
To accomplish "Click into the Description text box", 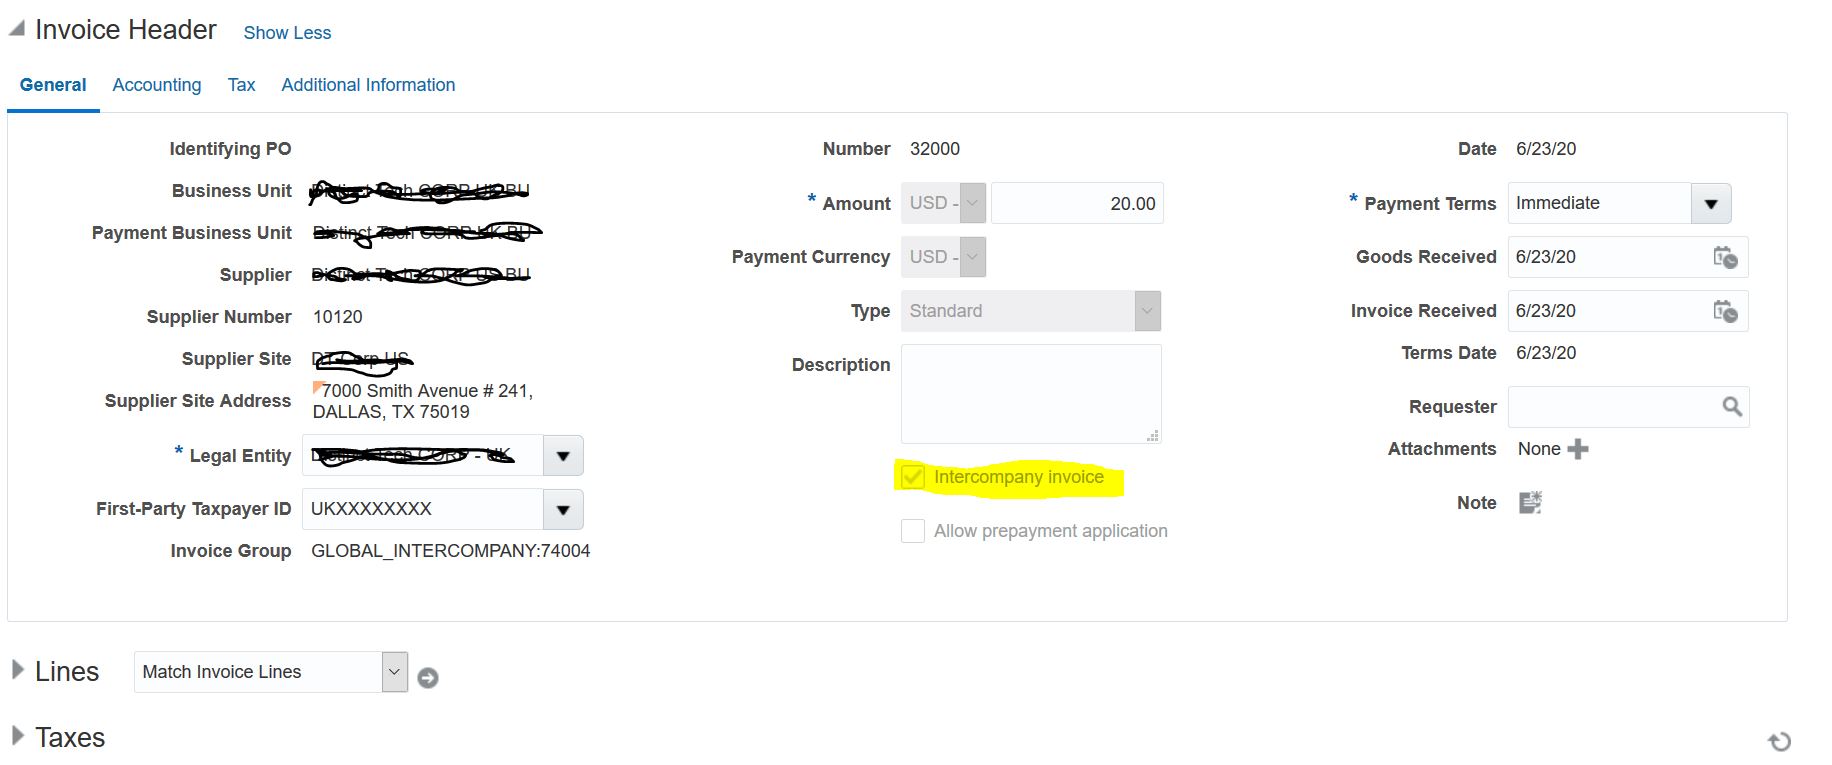I will tap(1030, 393).
